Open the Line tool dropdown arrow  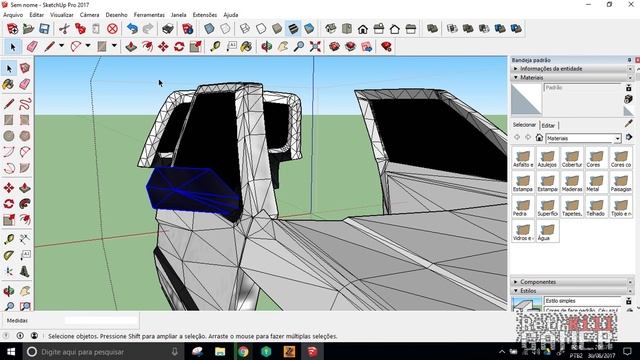(x=61, y=46)
